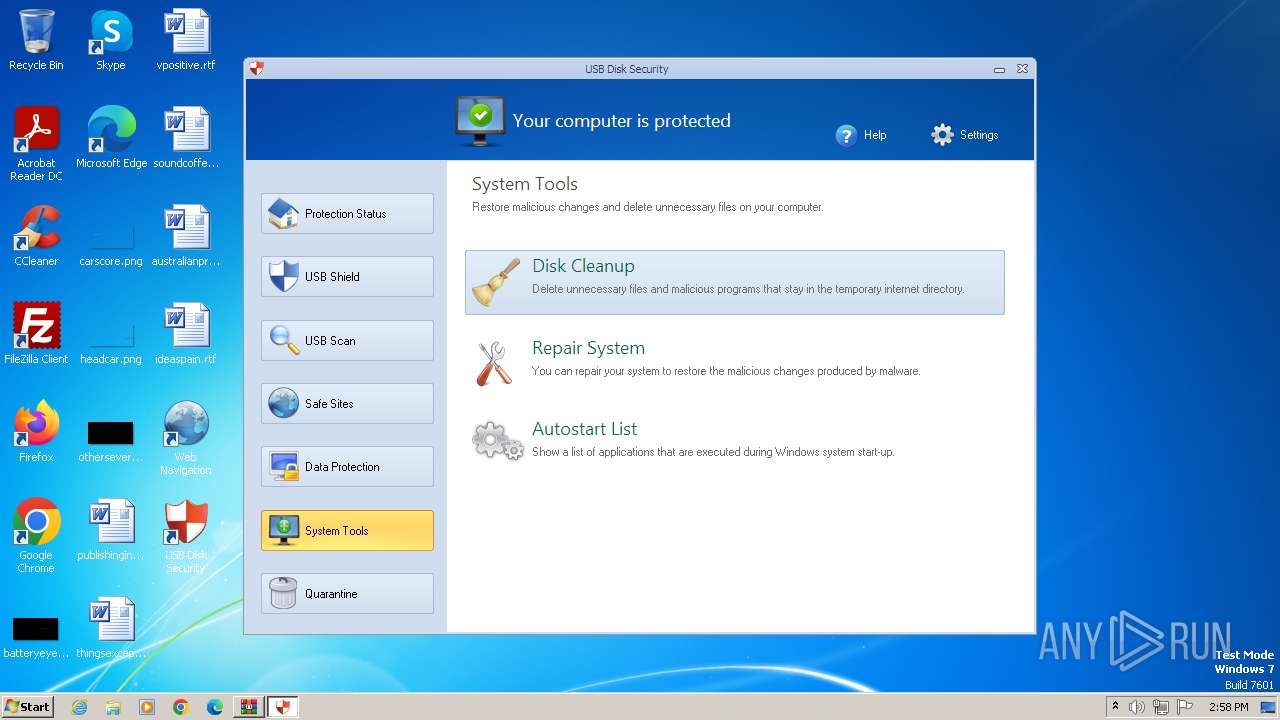Viewport: 1280px width, 720px height.
Task: Click the protected monitor checkmark icon
Action: coord(480,121)
